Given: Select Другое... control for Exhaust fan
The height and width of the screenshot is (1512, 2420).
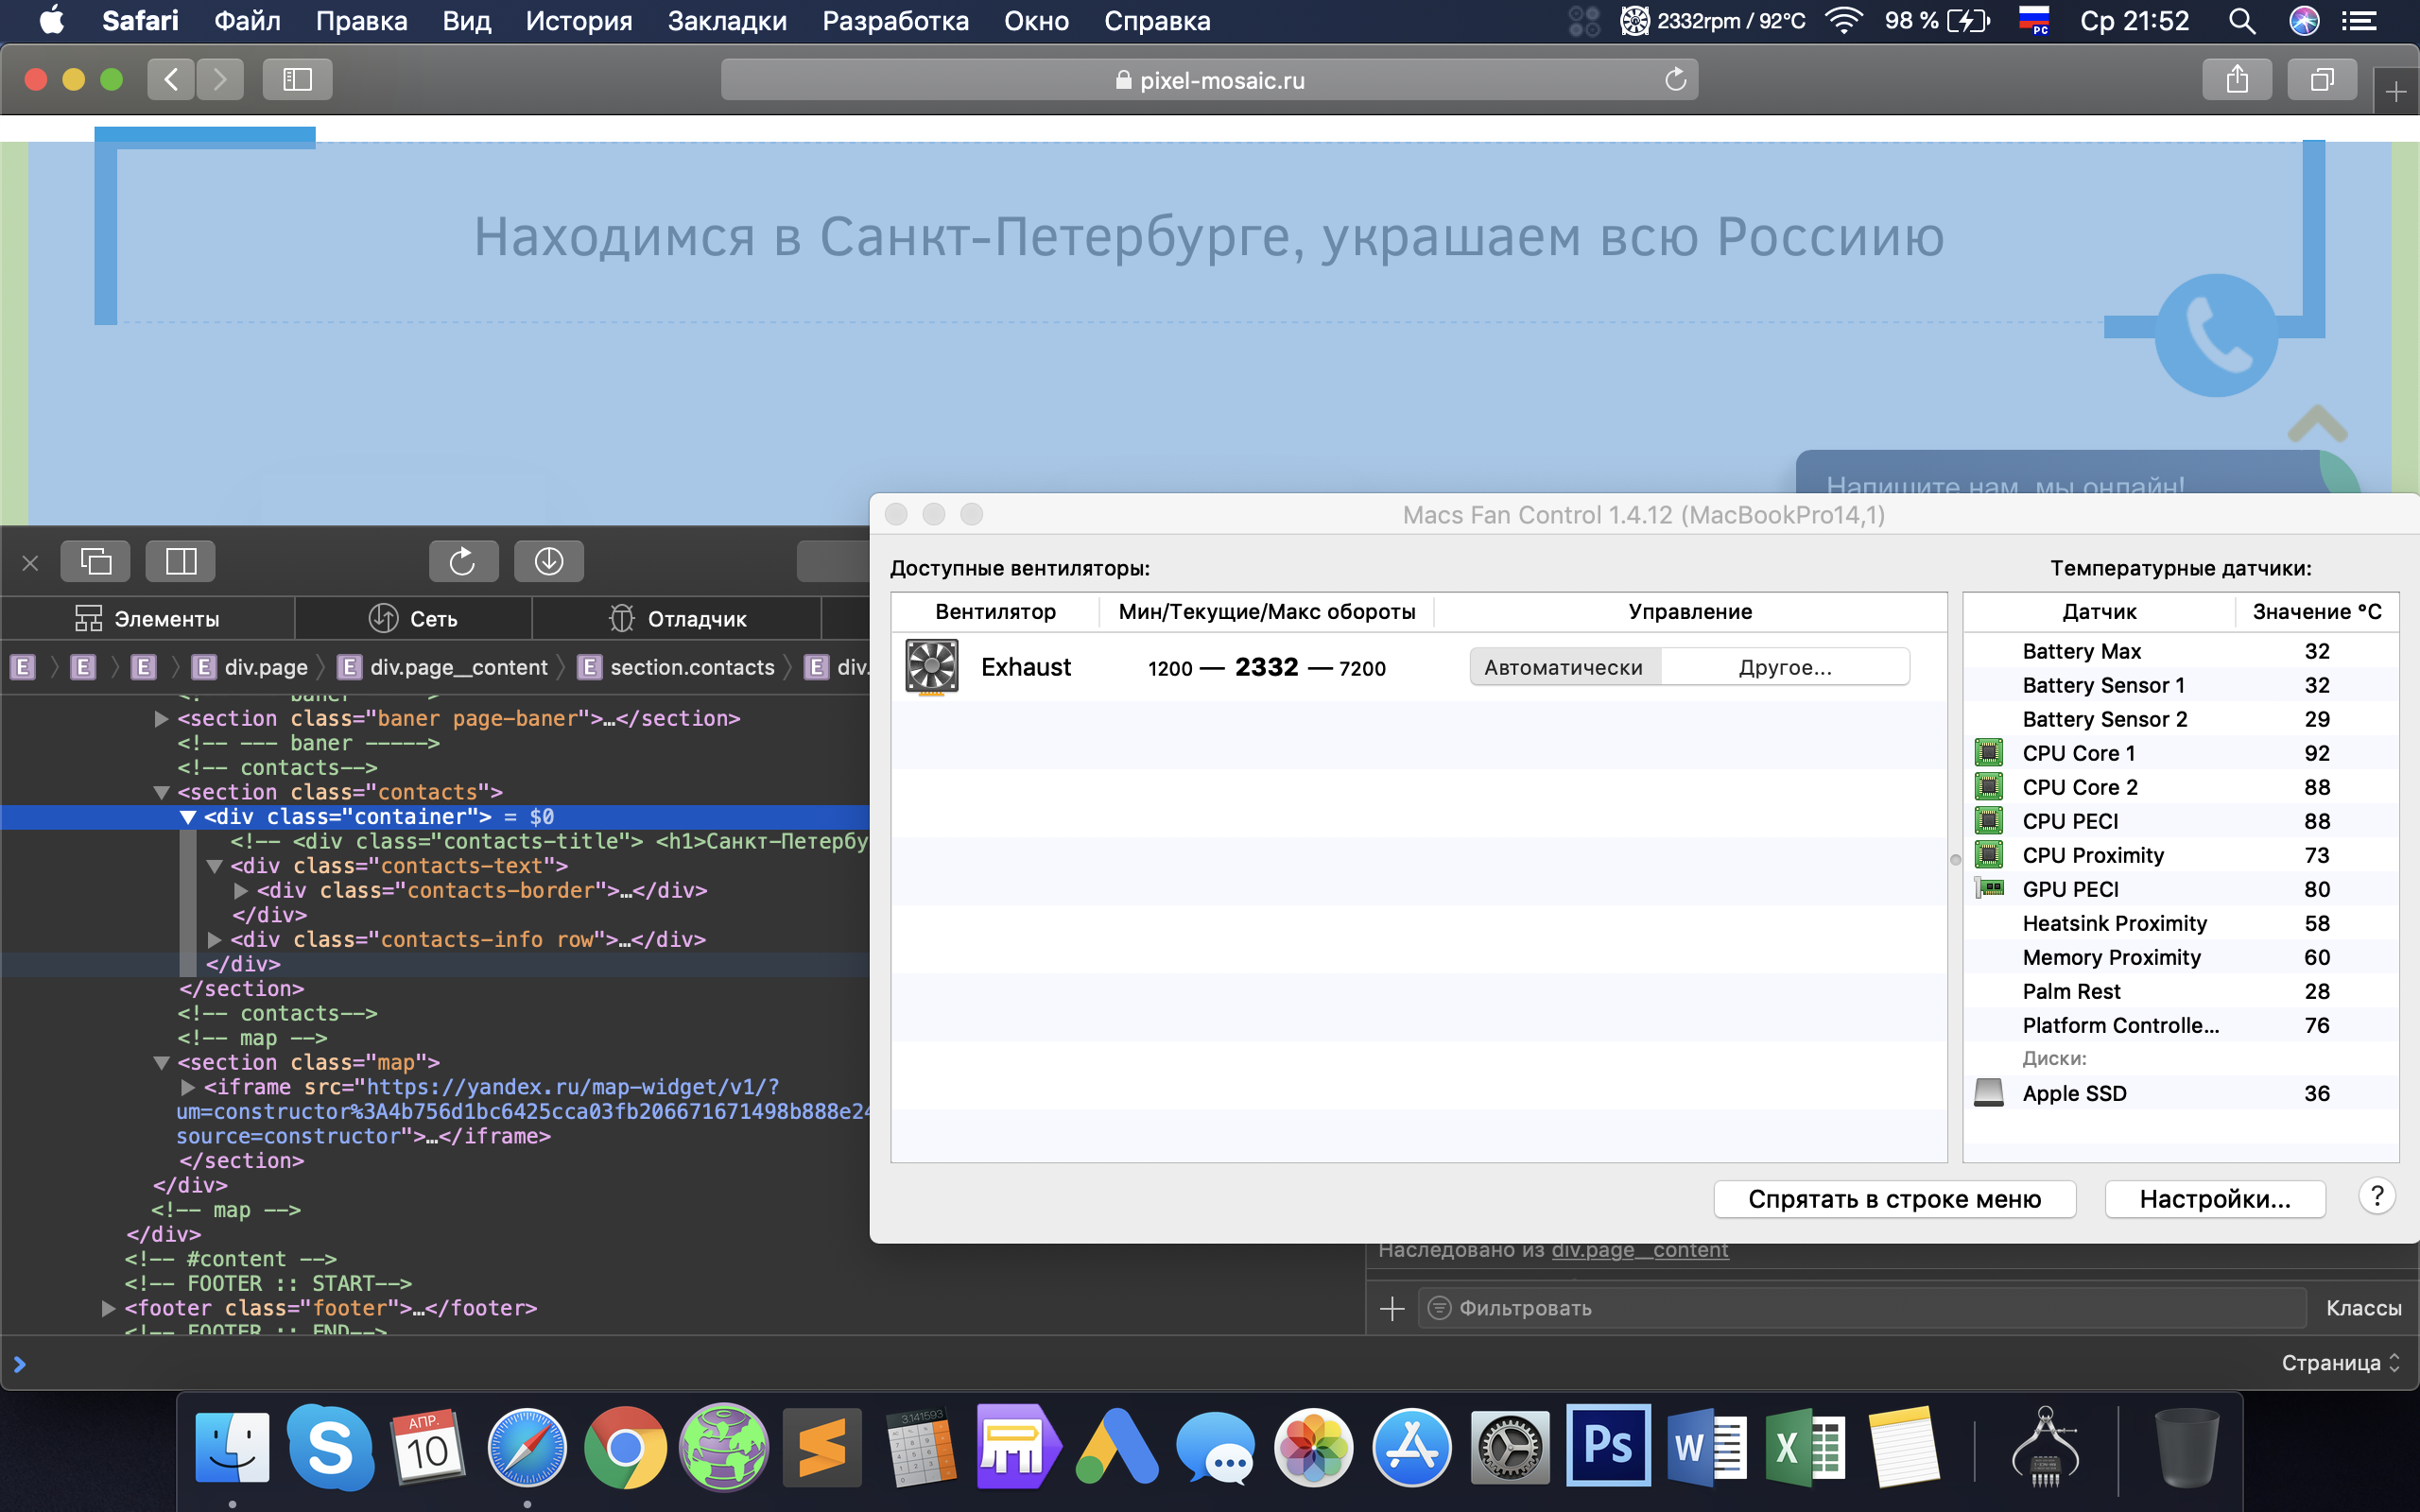Looking at the screenshot, I should click(x=1785, y=667).
